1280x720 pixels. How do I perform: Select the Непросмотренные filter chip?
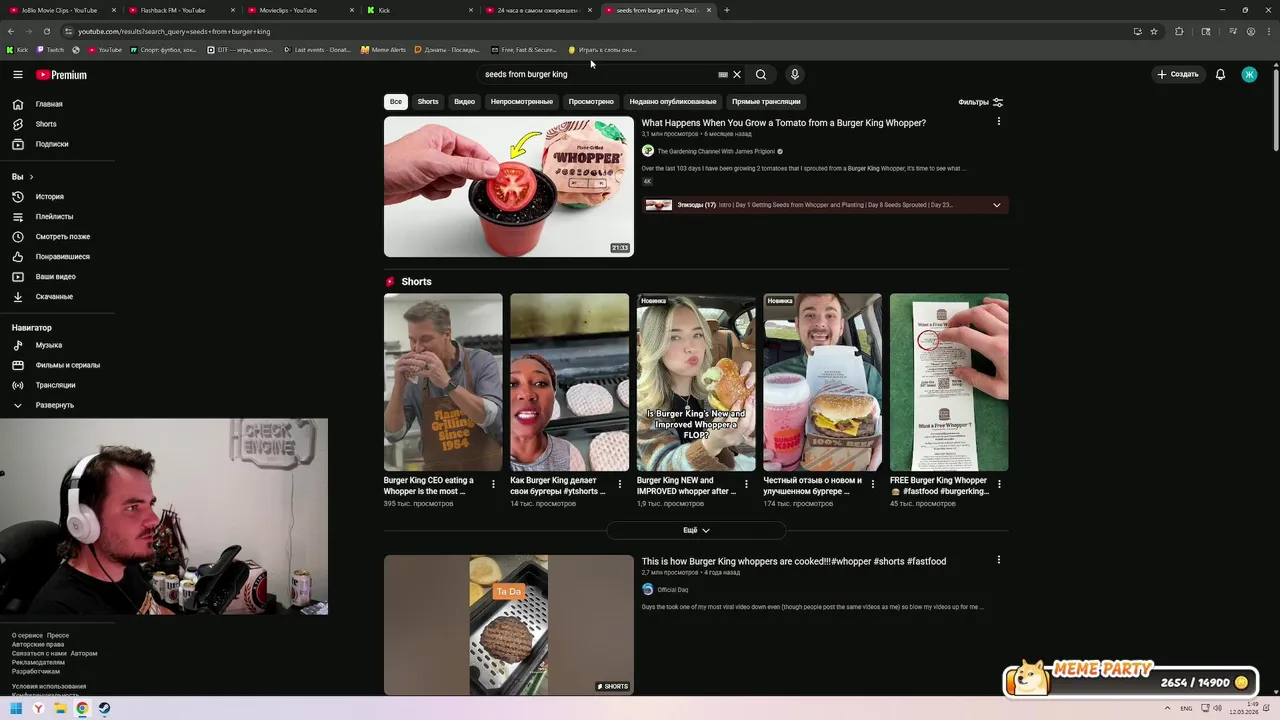(522, 102)
